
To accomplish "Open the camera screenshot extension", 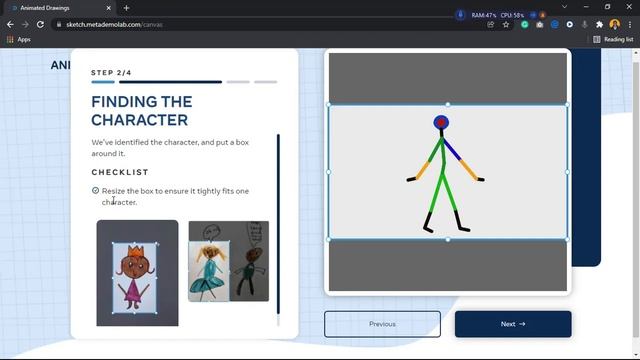I will [x=540, y=25].
